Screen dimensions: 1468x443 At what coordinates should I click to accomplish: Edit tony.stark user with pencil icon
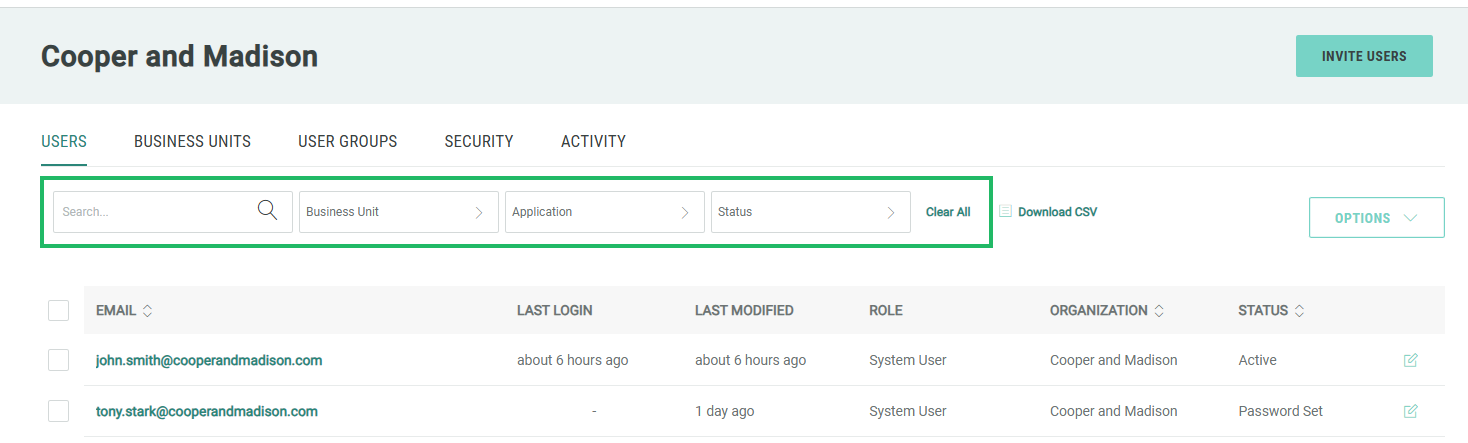[1410, 411]
